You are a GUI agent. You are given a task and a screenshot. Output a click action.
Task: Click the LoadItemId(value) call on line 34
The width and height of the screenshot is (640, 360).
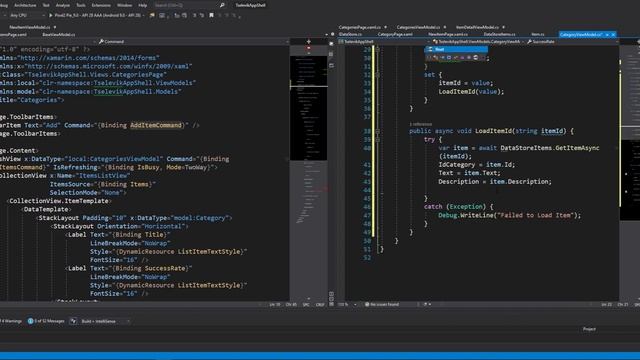[471, 91]
